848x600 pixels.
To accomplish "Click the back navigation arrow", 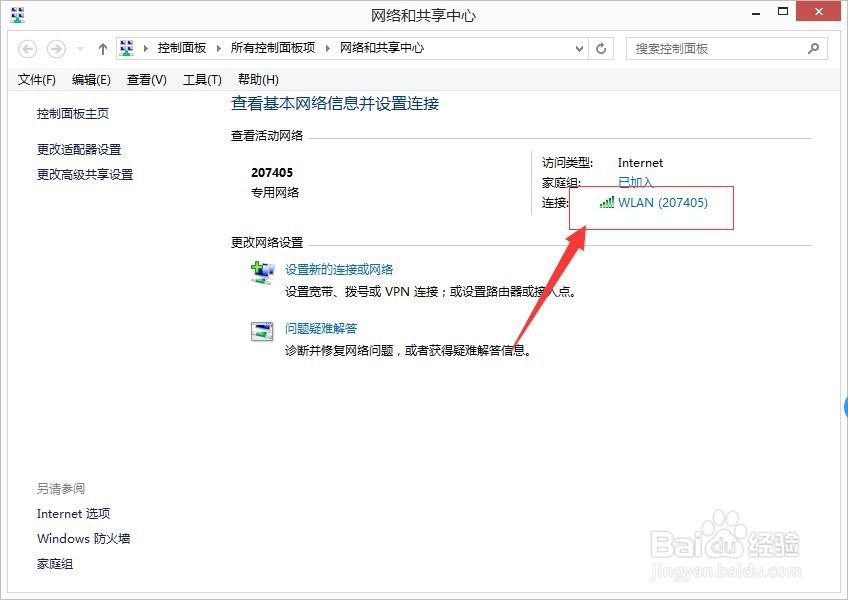I will pyautogui.click(x=28, y=48).
